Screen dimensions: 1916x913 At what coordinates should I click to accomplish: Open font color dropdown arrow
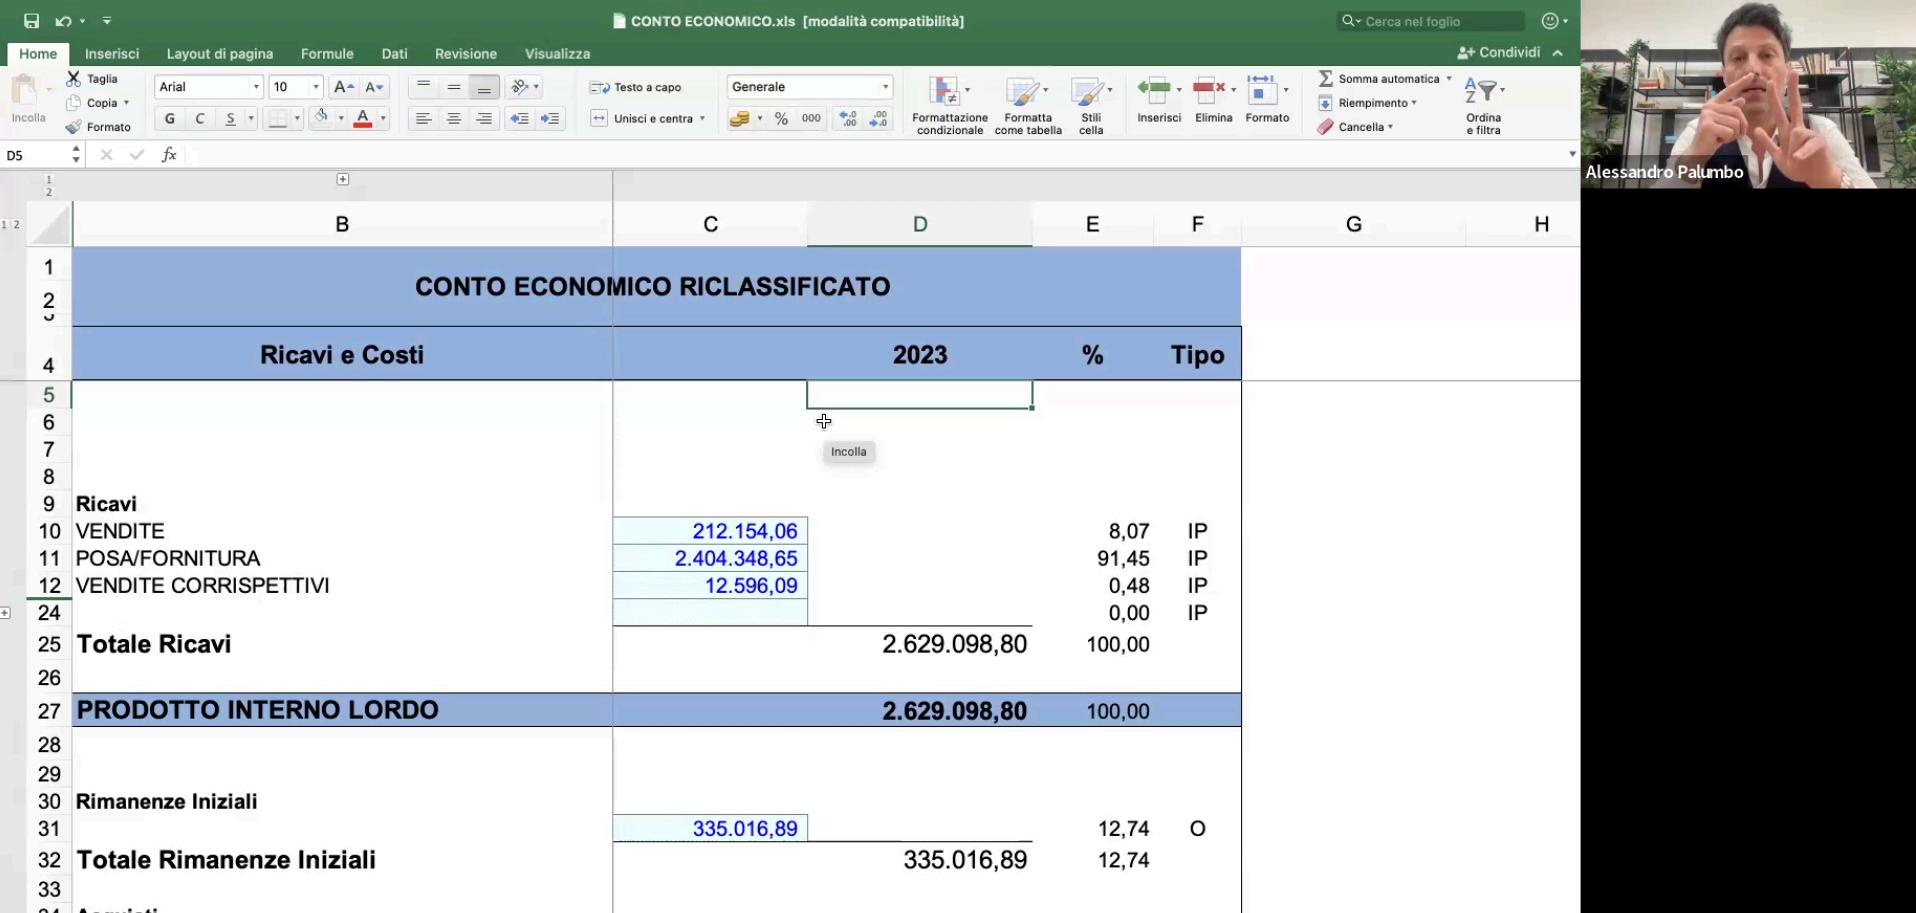click(383, 119)
